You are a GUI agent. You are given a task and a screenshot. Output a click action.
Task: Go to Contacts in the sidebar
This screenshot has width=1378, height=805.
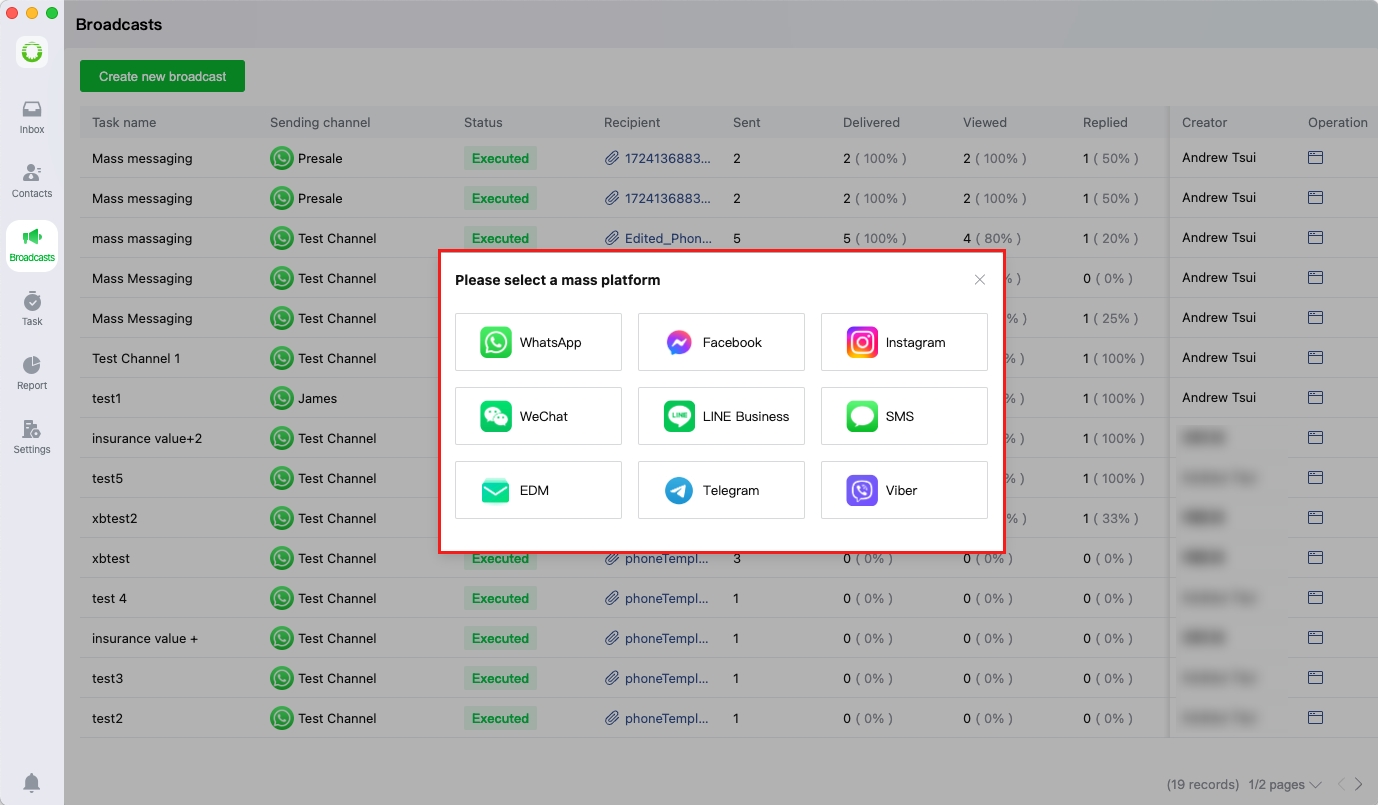click(32, 181)
